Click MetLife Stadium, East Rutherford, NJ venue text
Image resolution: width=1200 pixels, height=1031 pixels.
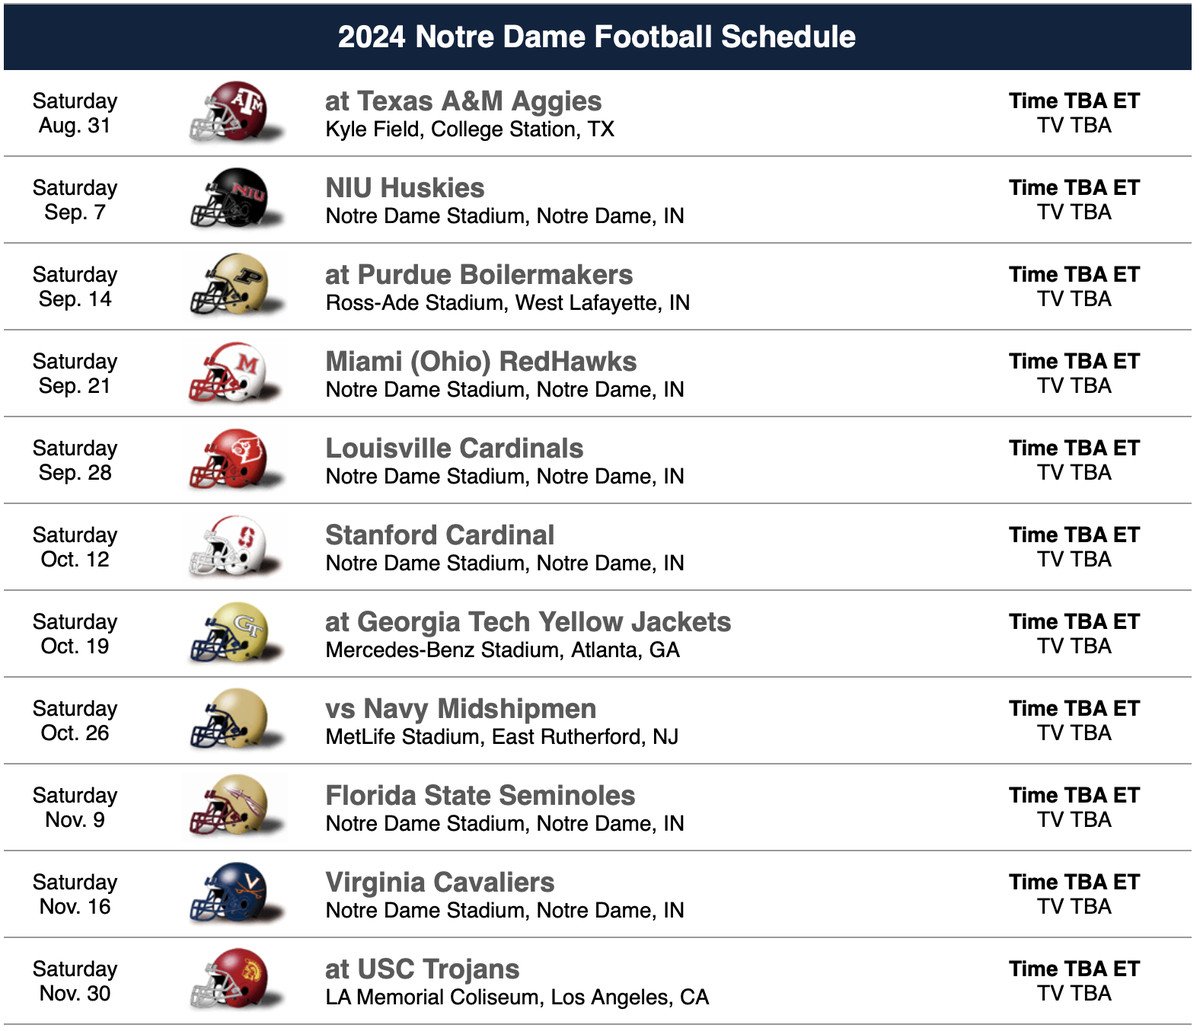[x=502, y=737]
